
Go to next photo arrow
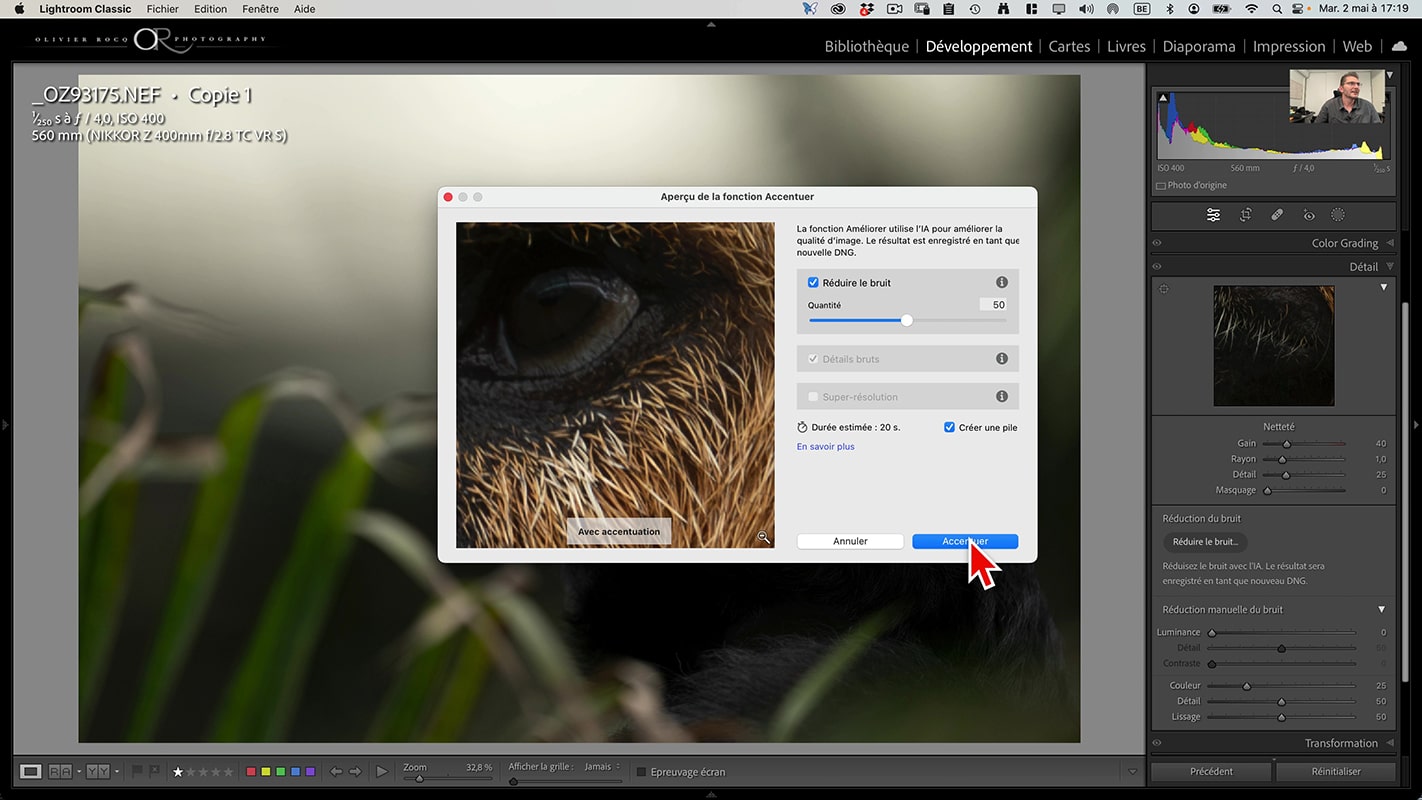(354, 771)
